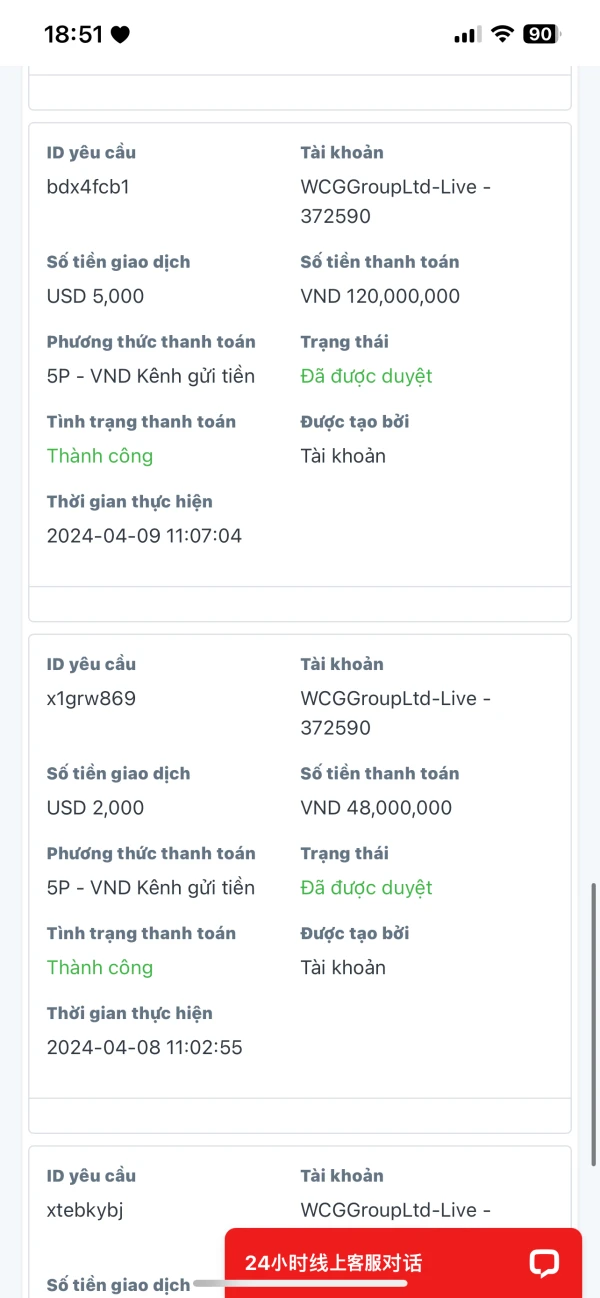The height and width of the screenshot is (1298, 600).
Task: Tap the 24小时线上客服对话 support banner
Action: point(403,1263)
